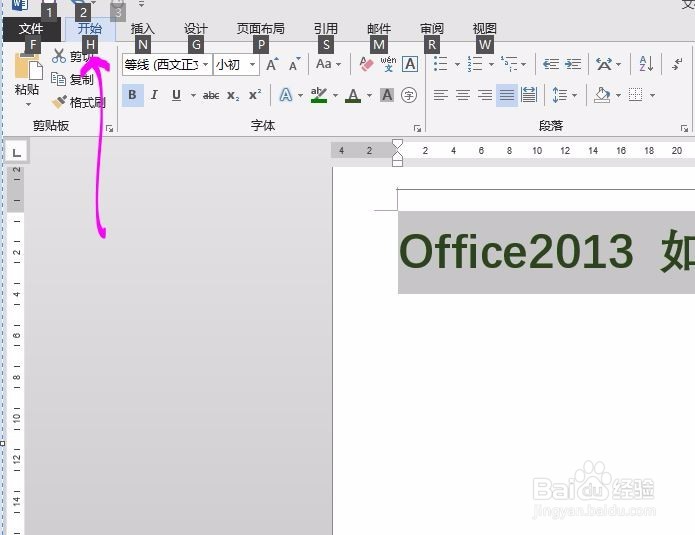695x535 pixels.
Task: Shrink font size with smaller A icon
Action: (x=294, y=65)
